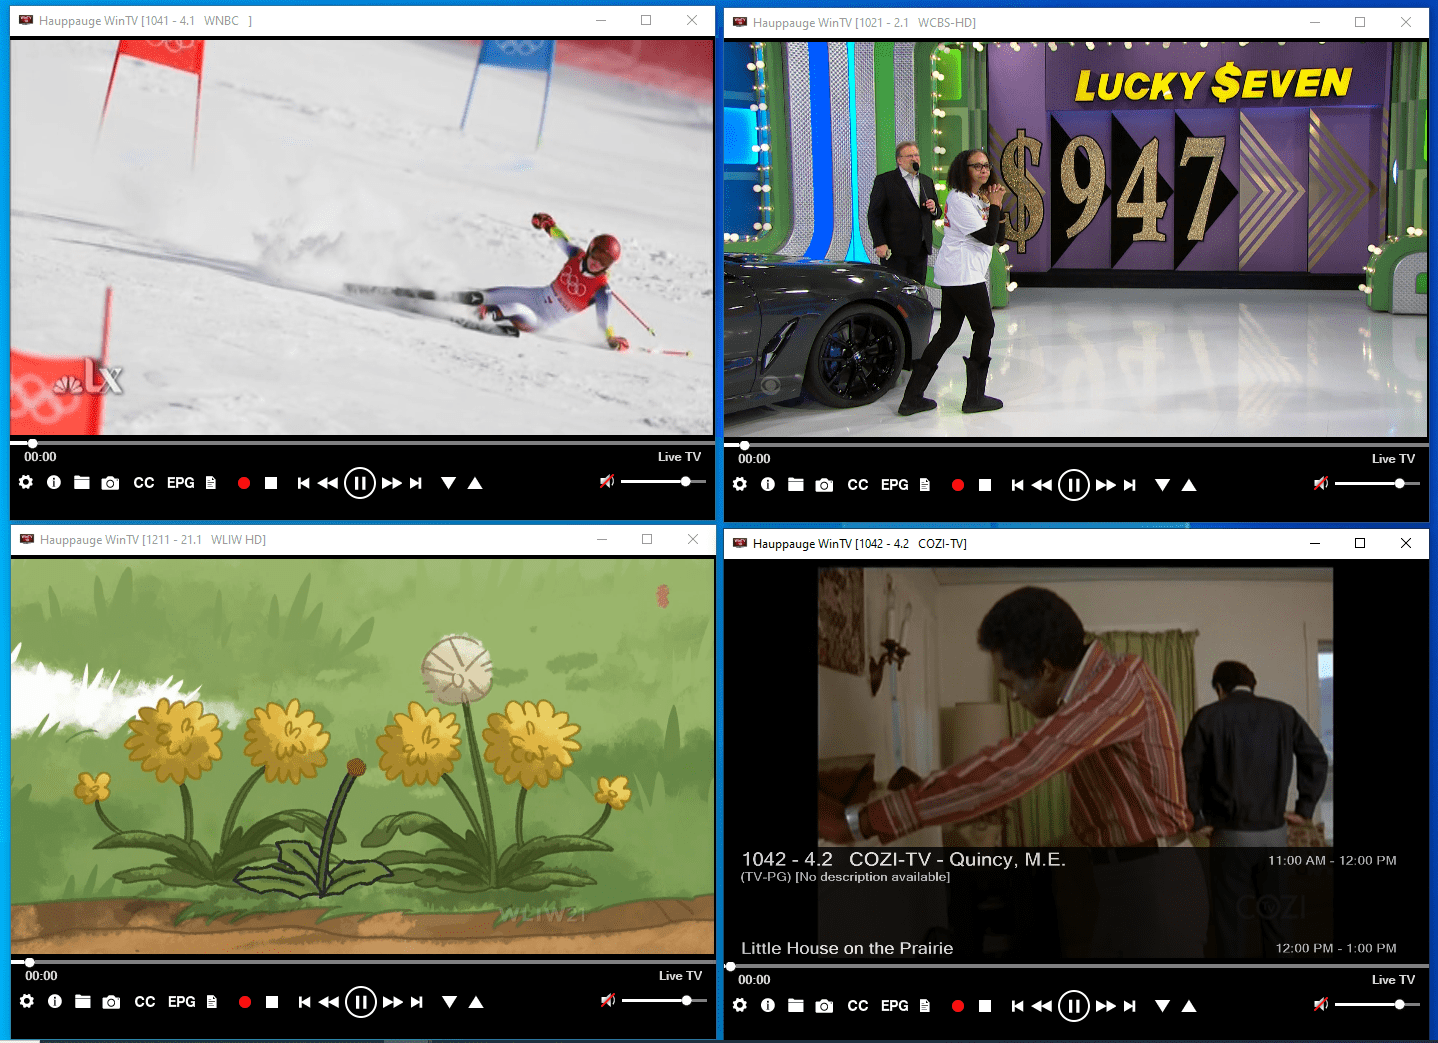
Task: Take a snapshot in WNBC window
Action: pos(111,483)
